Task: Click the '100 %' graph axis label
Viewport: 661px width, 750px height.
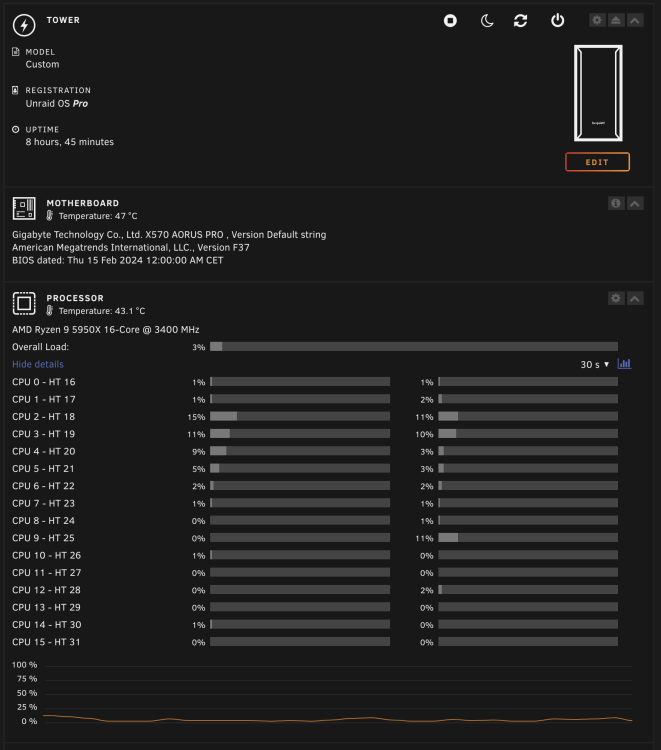Action: [x=24, y=665]
